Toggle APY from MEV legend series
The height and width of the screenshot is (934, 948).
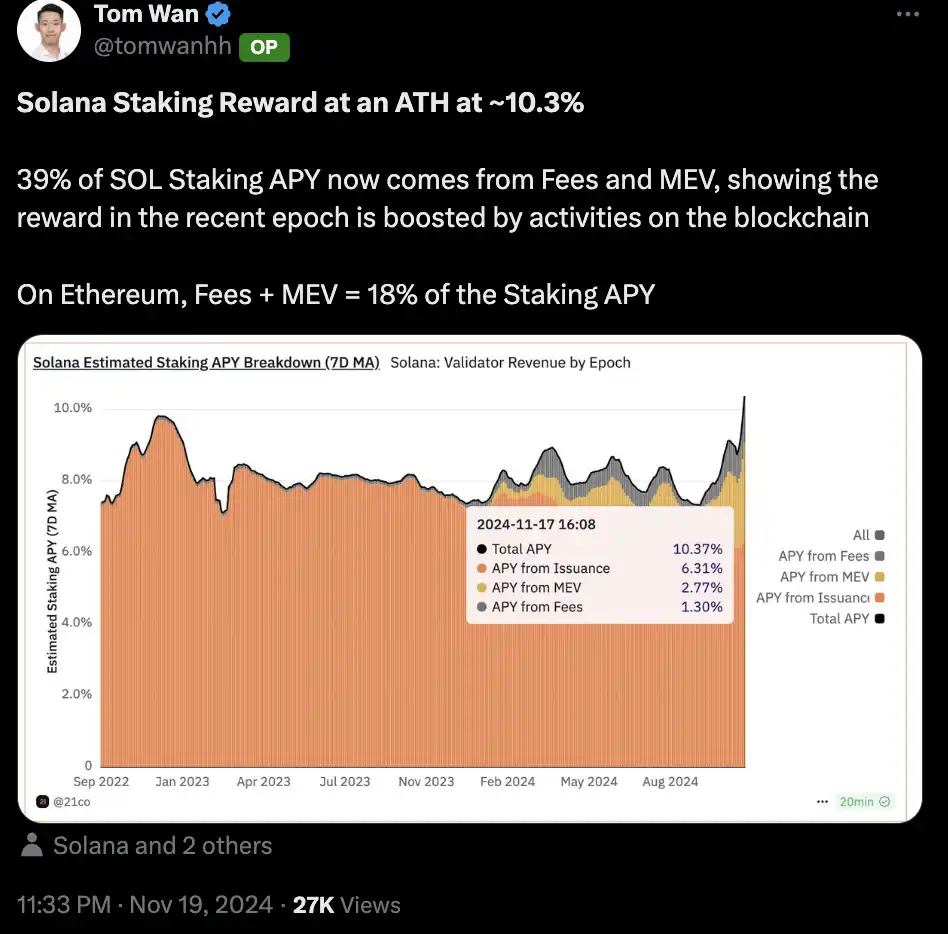(x=832, y=577)
